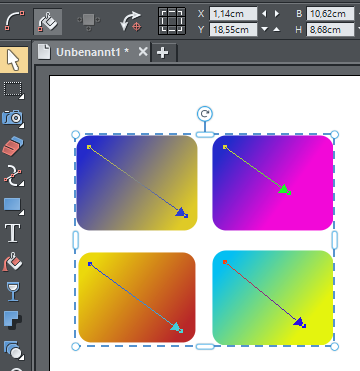Click the rotation arrows with target icon
360x371 pixels.
tap(130, 22)
